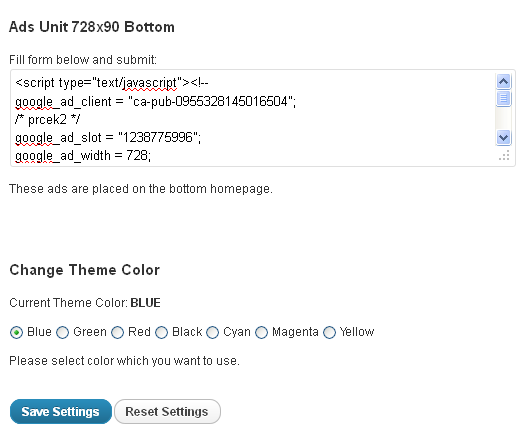Screen dimensions: 525x432
Task: Pick the Black theme color radio button
Action: pyautogui.click(x=161, y=333)
